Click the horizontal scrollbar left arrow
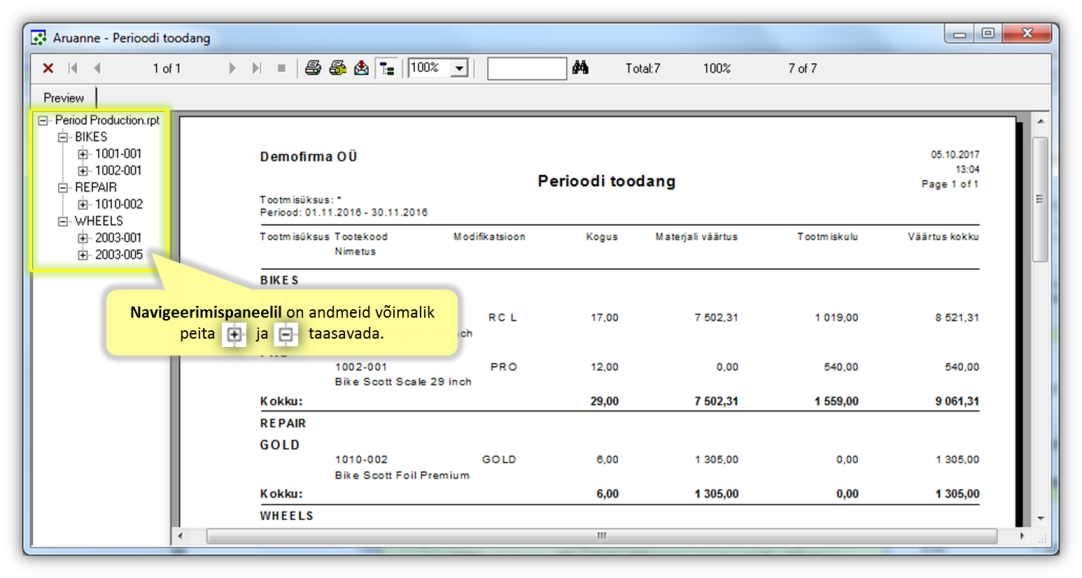This screenshot has width=1082, height=578. 180,536
